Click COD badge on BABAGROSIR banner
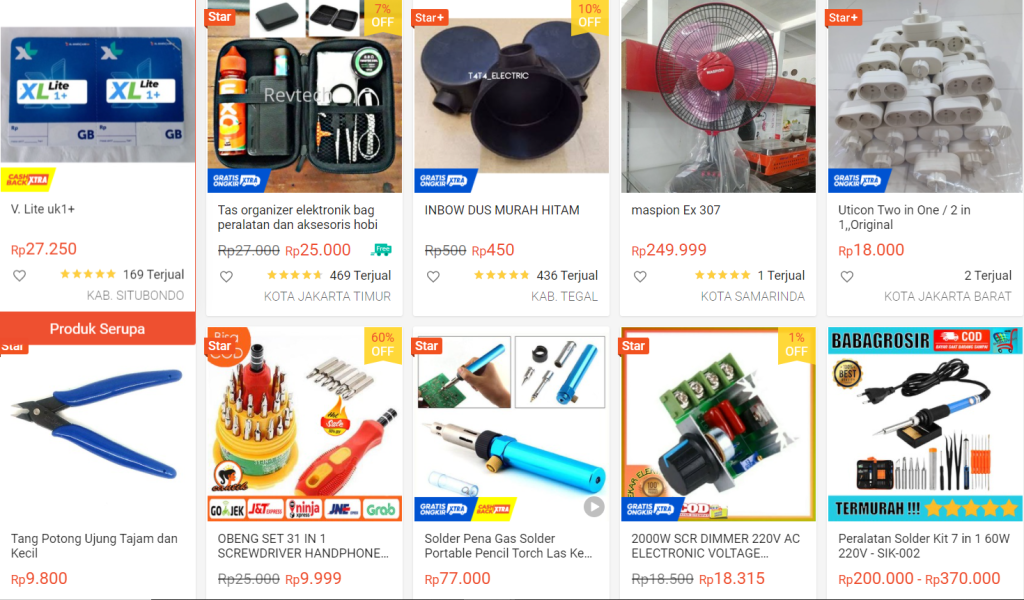1024x600 pixels. point(961,339)
